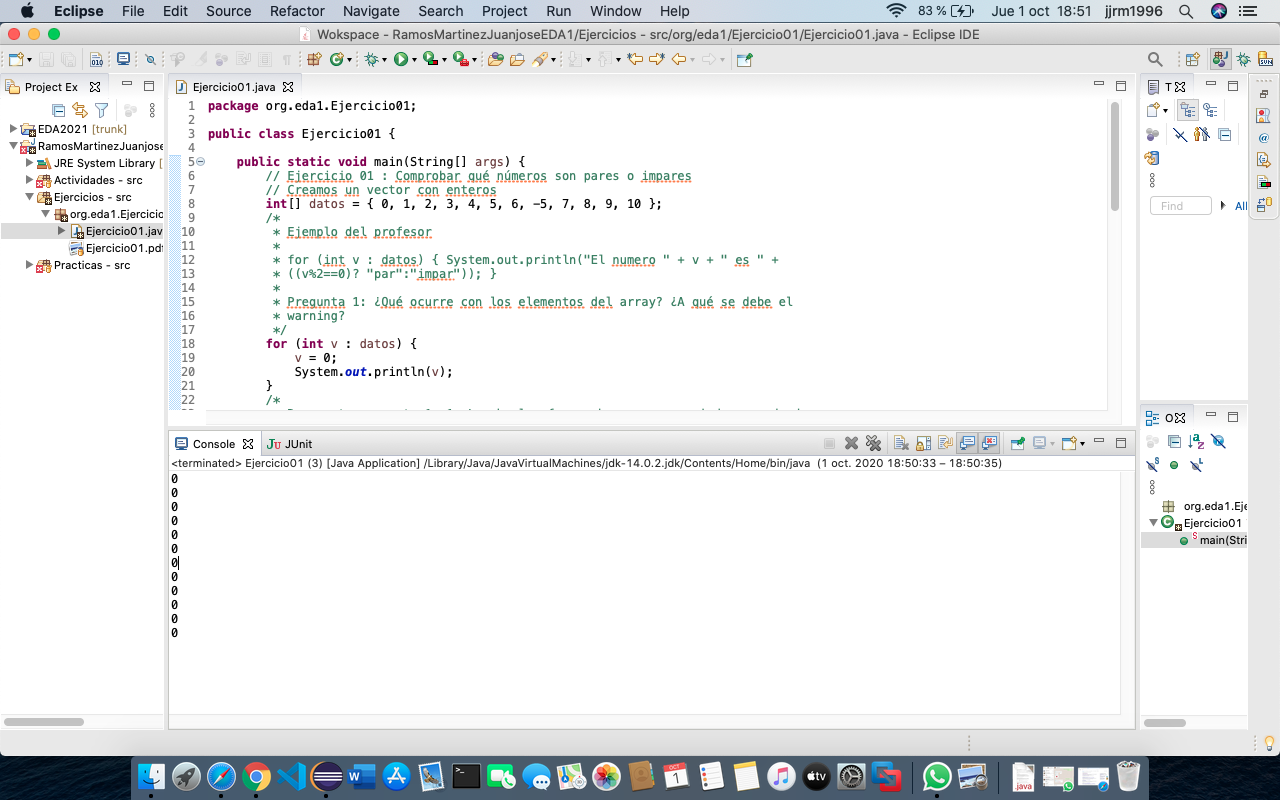The height and width of the screenshot is (800, 1280).
Task: Open the Refactor menu
Action: click(297, 11)
